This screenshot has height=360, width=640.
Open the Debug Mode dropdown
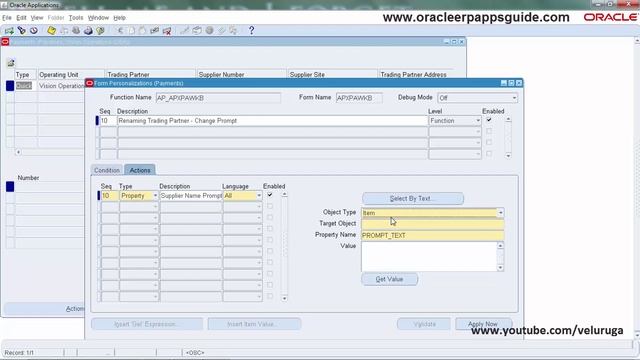[x=514, y=98]
